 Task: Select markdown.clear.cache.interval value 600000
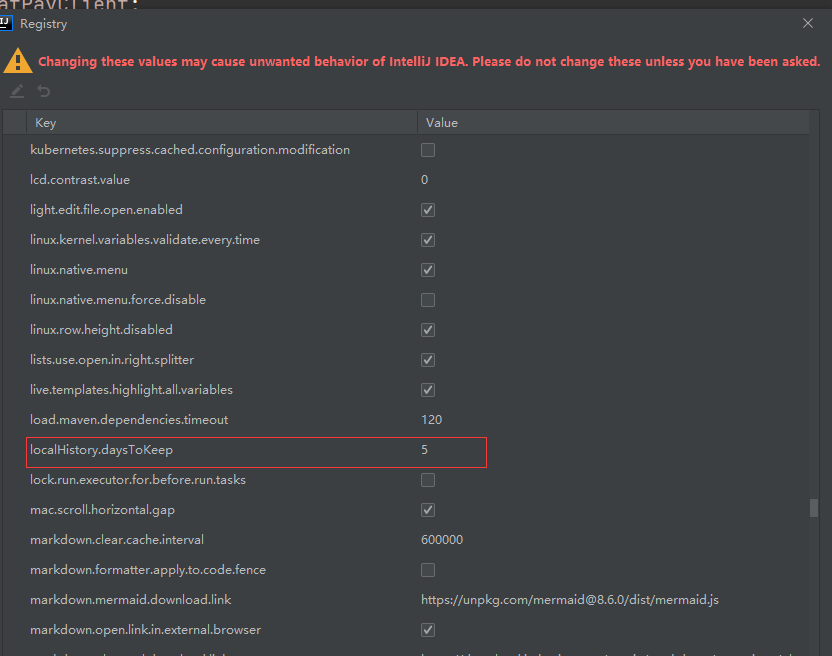(x=442, y=540)
